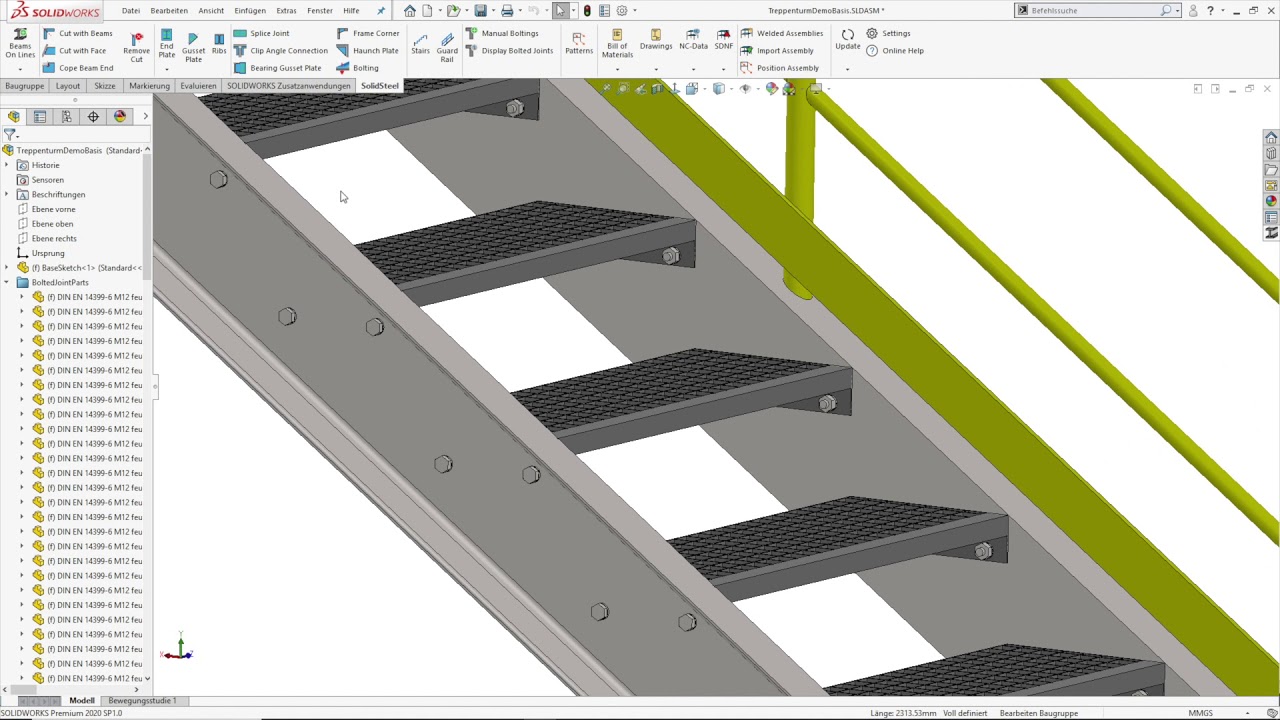The width and height of the screenshot is (1280, 720).
Task: Open the Bewegungsstudie 1 tab
Action: pyautogui.click(x=142, y=701)
